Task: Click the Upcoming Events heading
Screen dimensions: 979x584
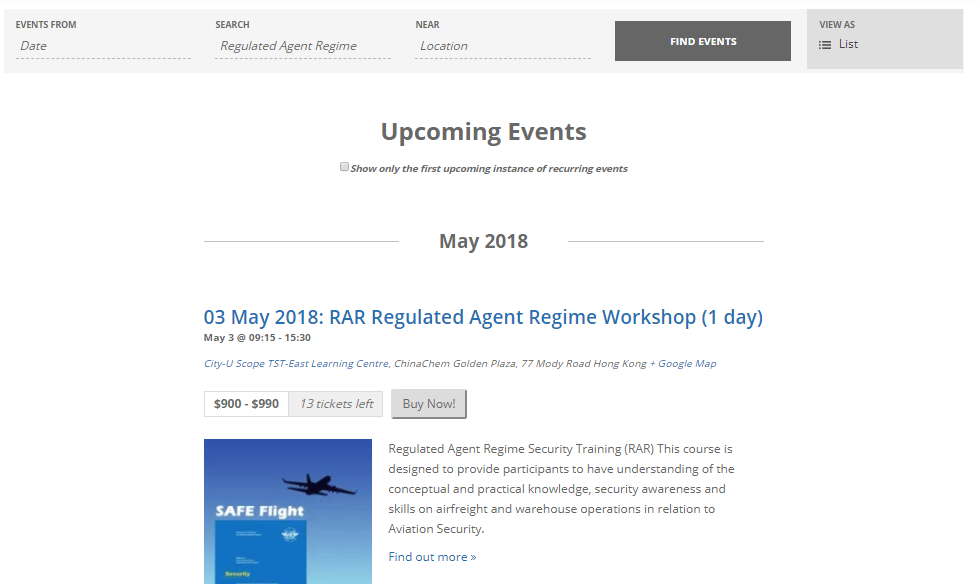Action: pyautogui.click(x=483, y=131)
